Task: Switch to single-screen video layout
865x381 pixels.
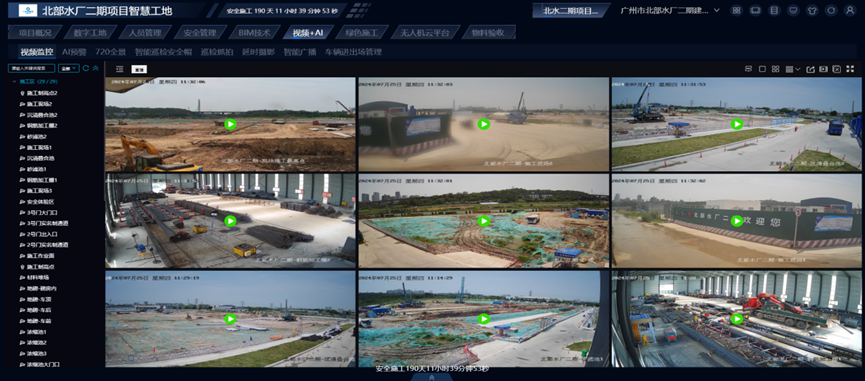Action: point(762,69)
